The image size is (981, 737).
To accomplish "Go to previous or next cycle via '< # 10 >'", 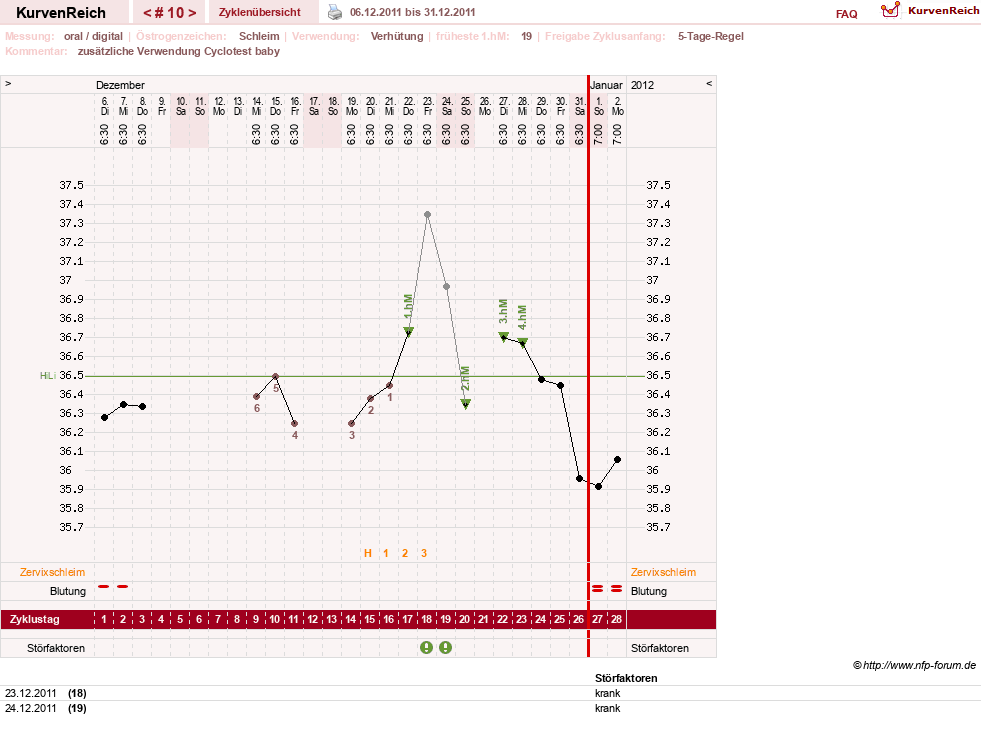I will [170, 13].
